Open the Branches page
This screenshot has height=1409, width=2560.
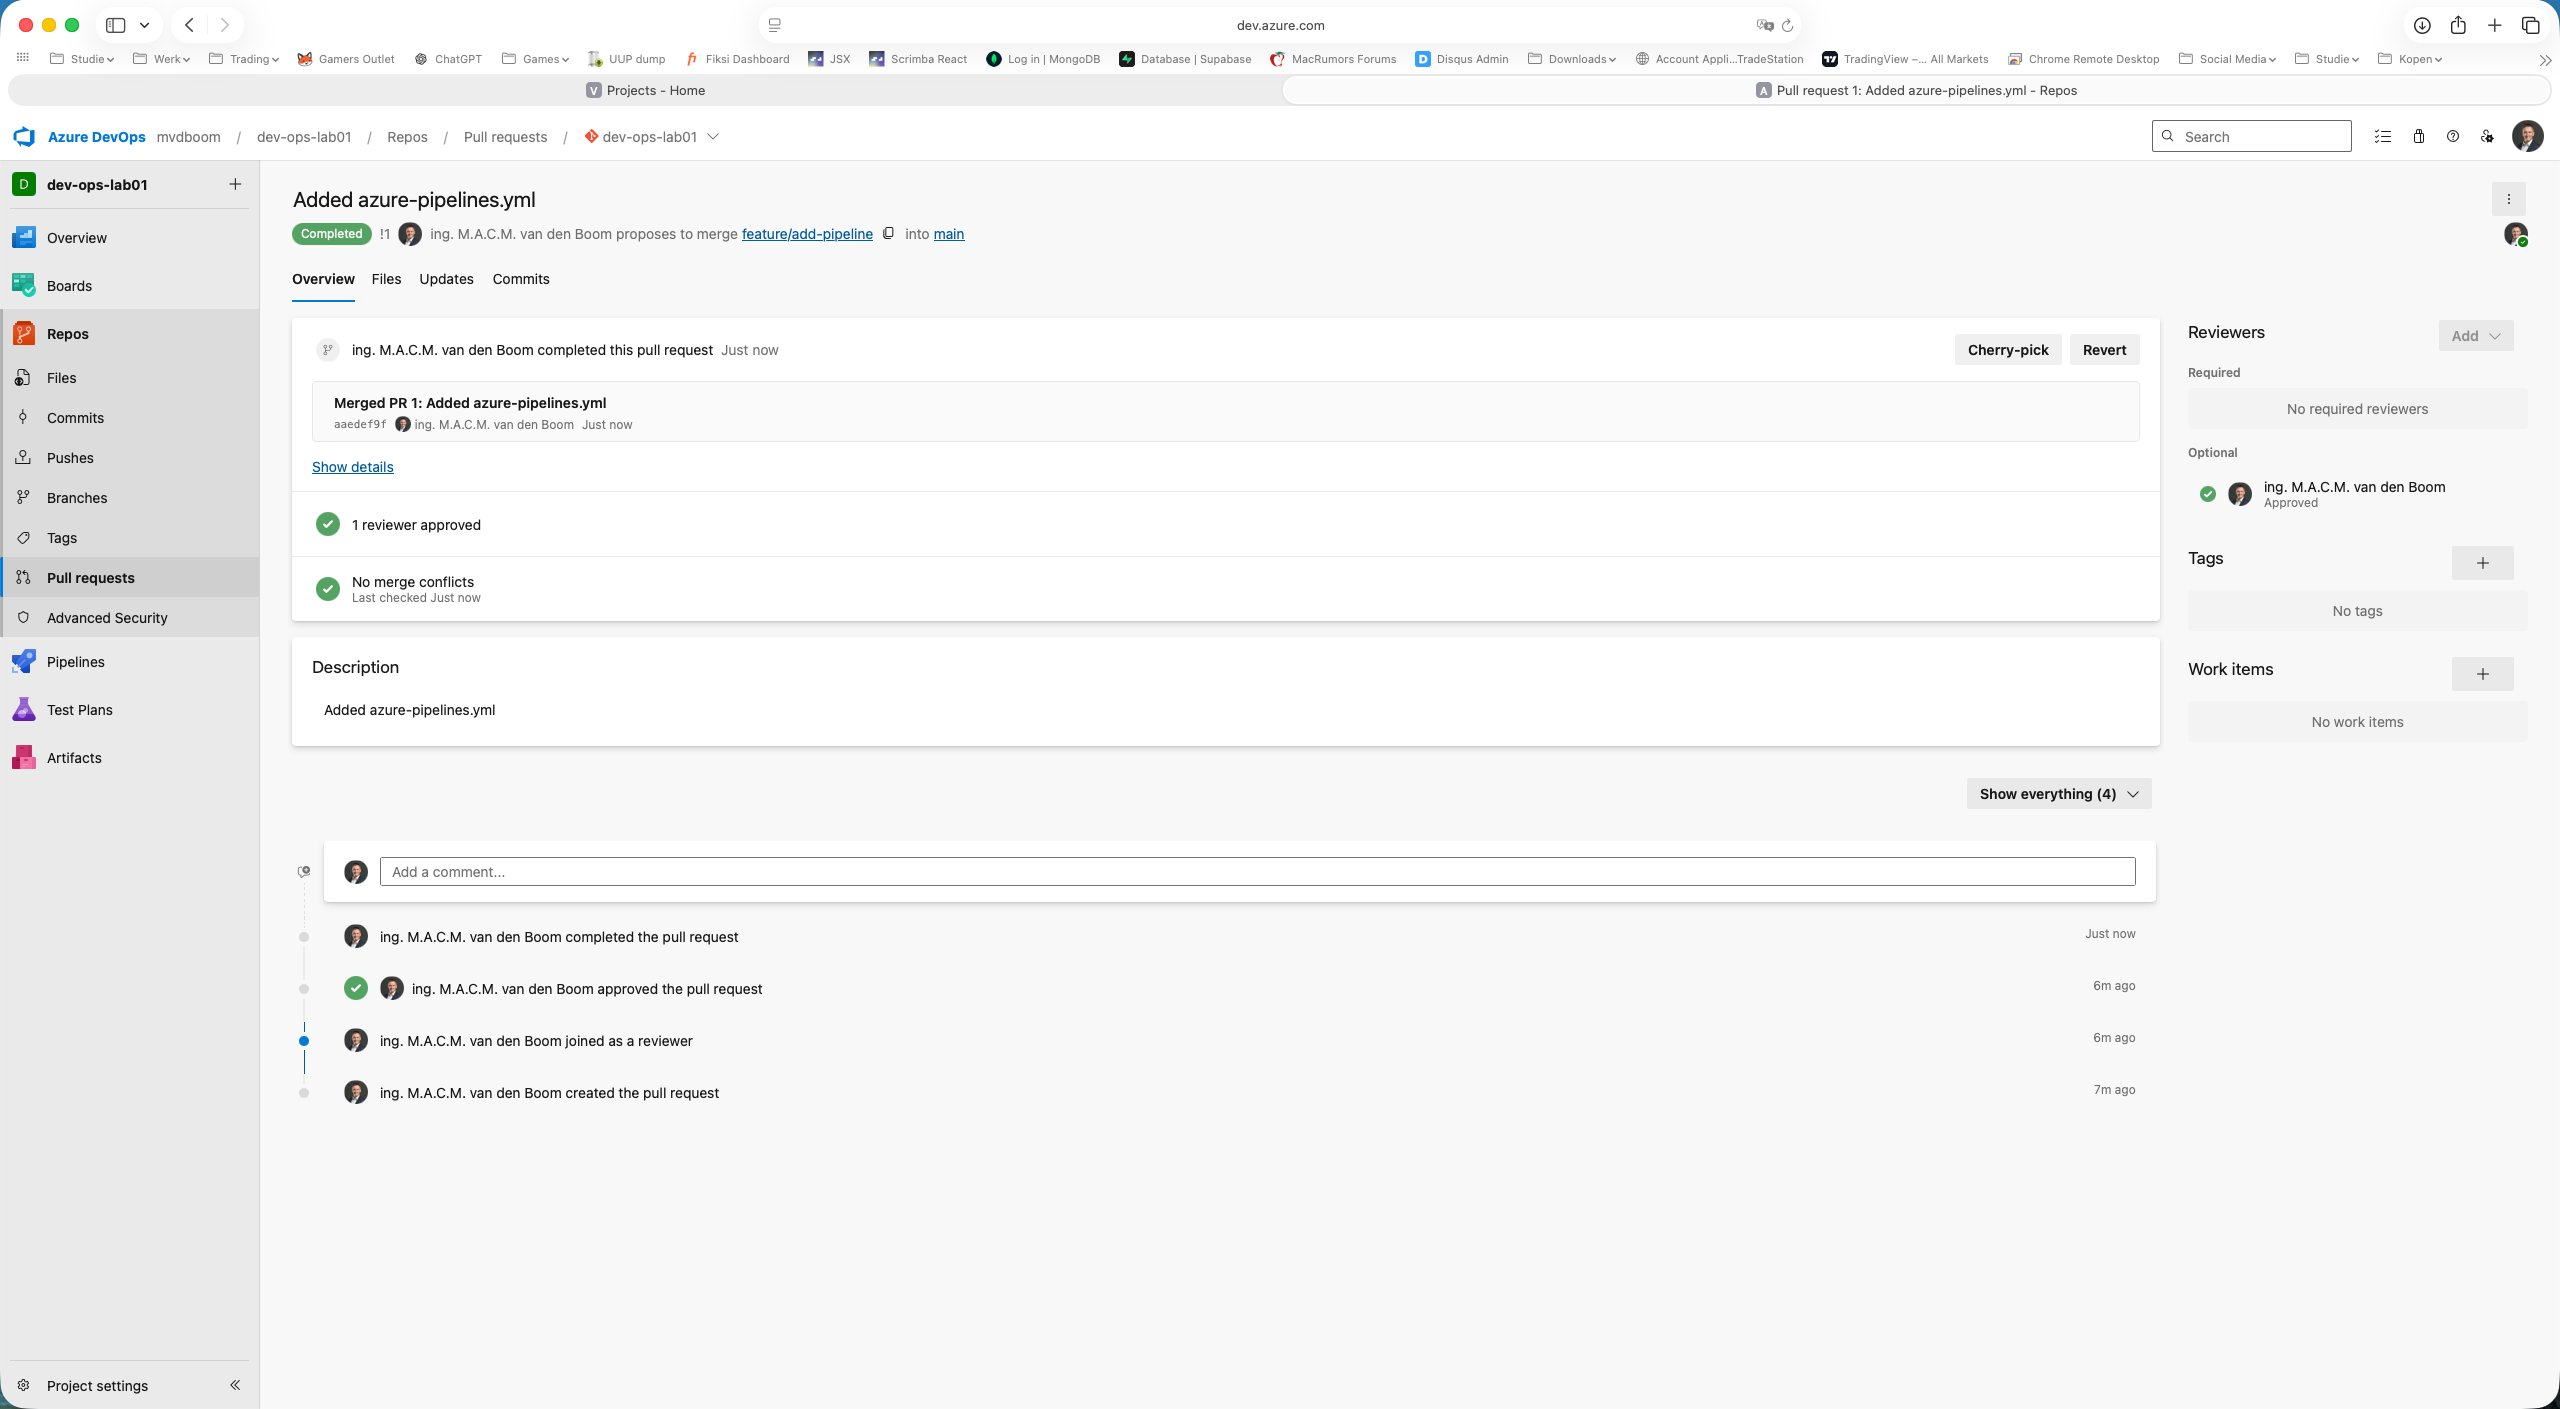(x=77, y=497)
